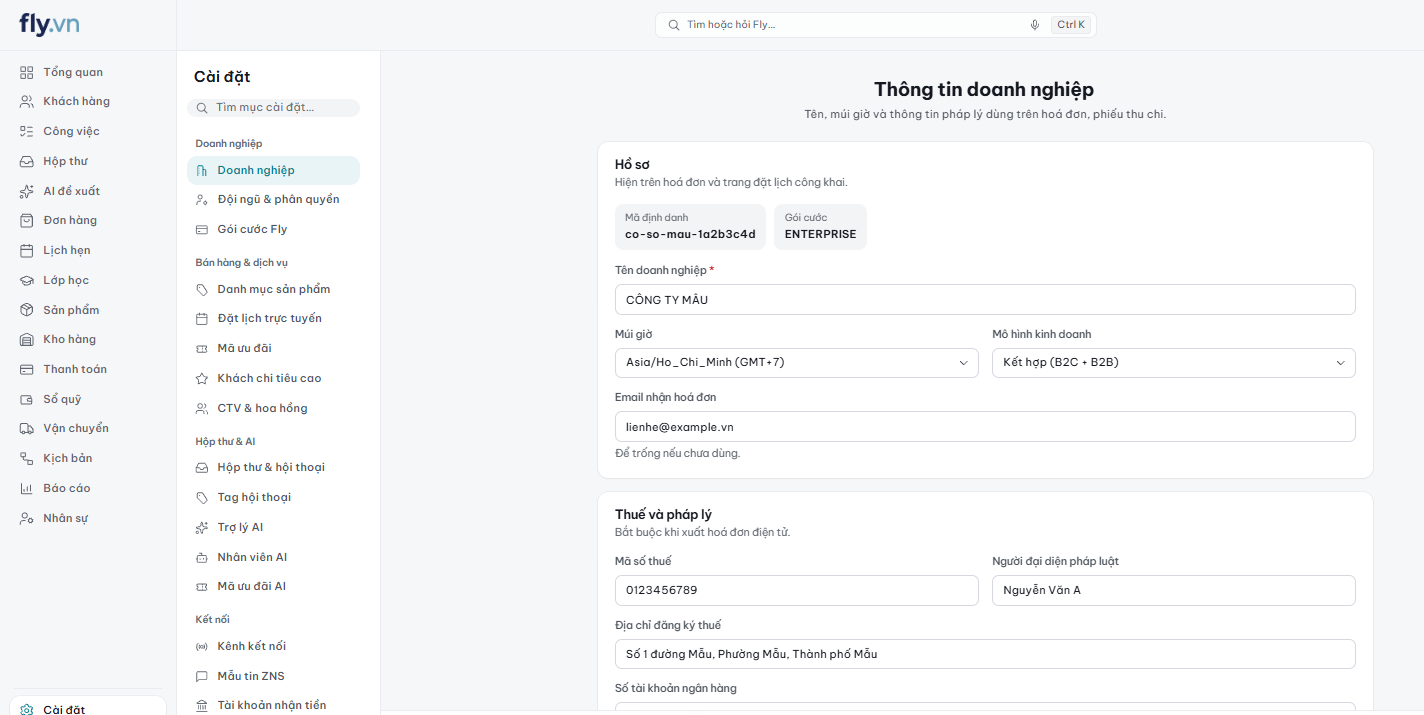
Task: Click the Tên doanh nghiệp input field
Action: (x=985, y=299)
